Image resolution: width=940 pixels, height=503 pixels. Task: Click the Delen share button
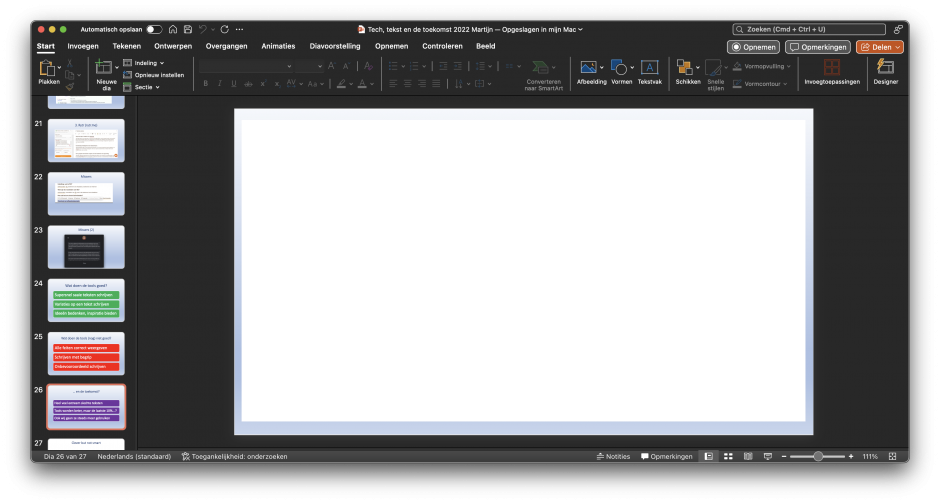coord(879,47)
